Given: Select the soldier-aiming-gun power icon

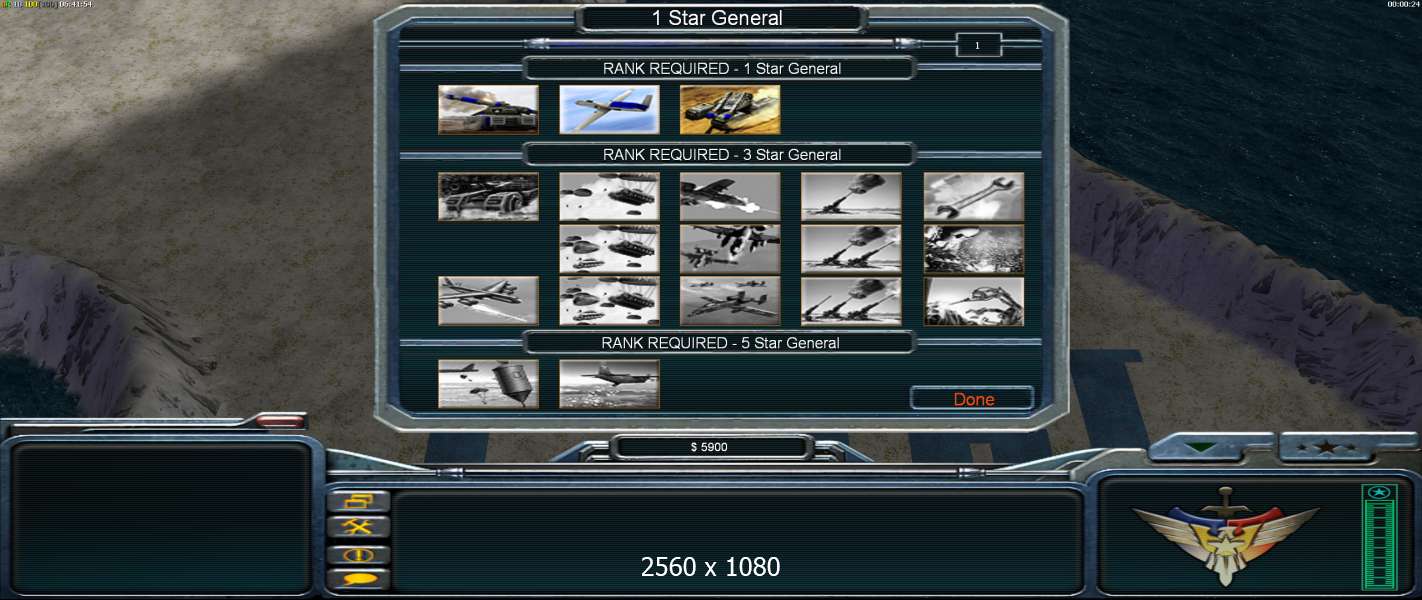Looking at the screenshot, I should [974, 301].
